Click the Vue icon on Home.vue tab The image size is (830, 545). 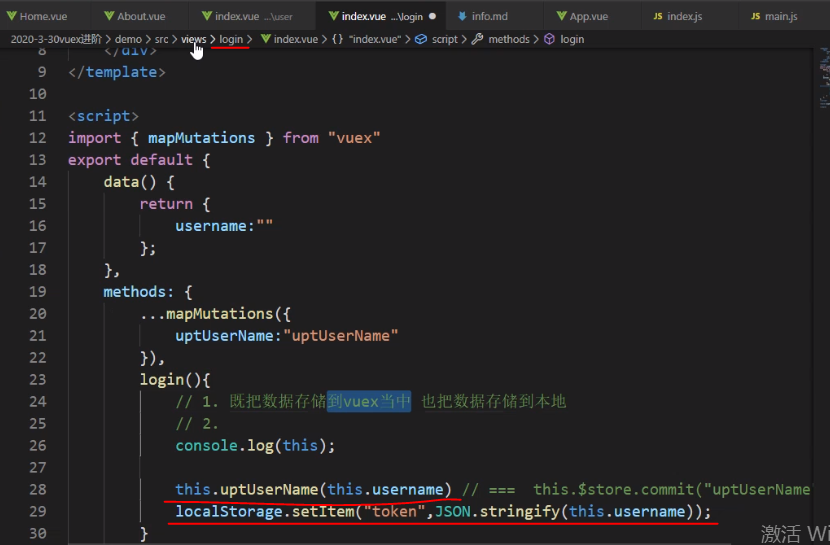pyautogui.click(x=12, y=16)
